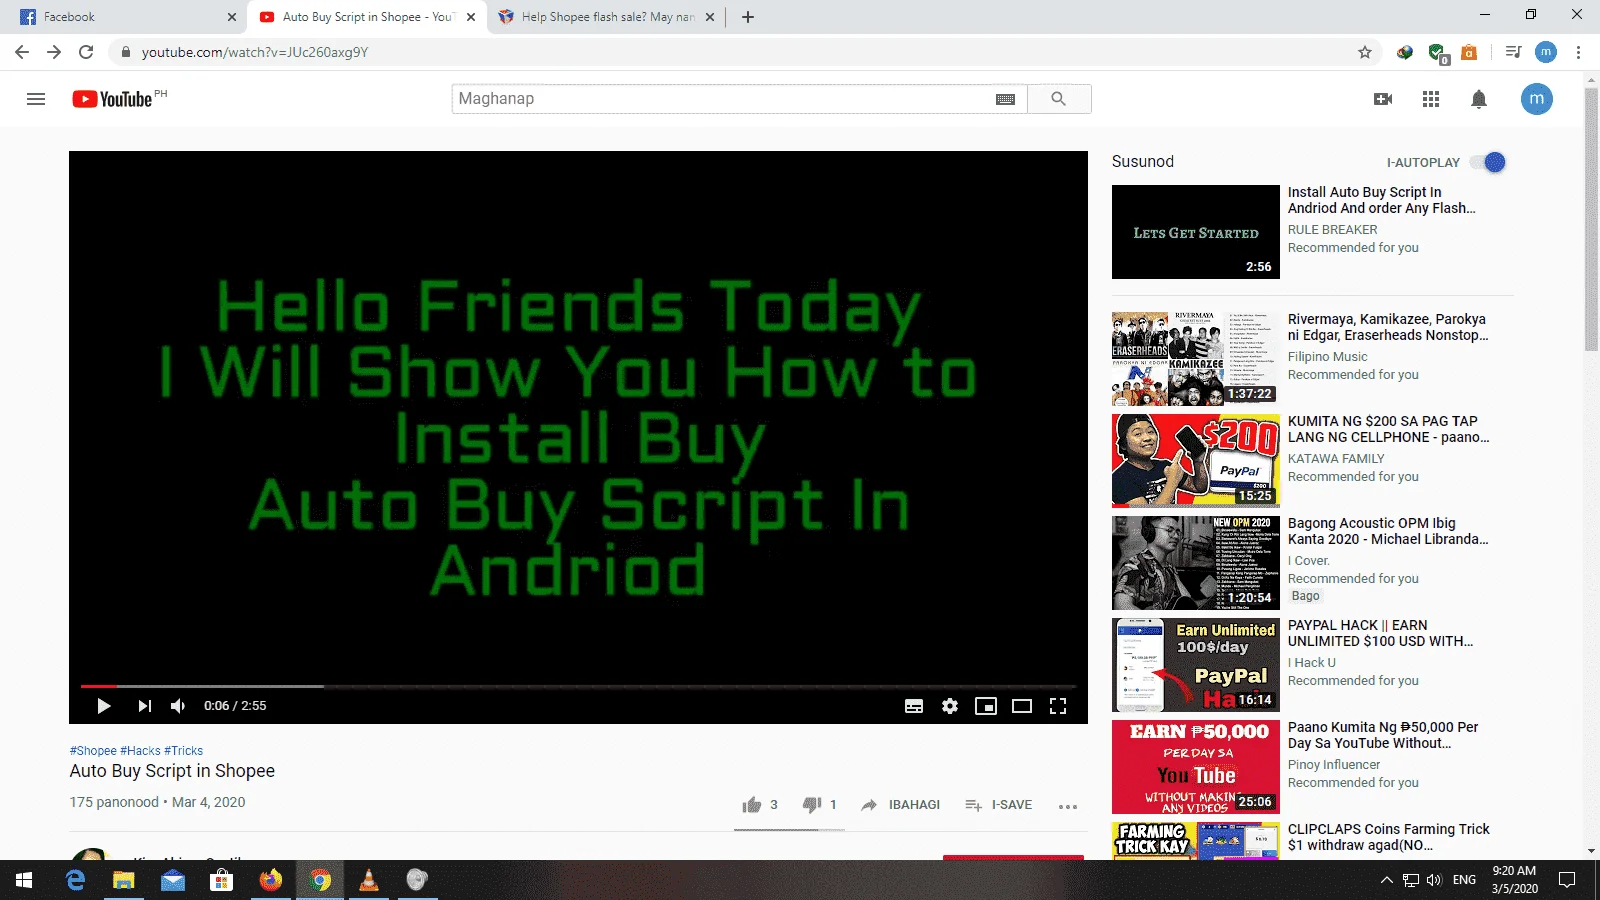Open Paano Kumita Ng ₱50,000 video title
Screen dimensions: 1600x900
(x=1383, y=735)
